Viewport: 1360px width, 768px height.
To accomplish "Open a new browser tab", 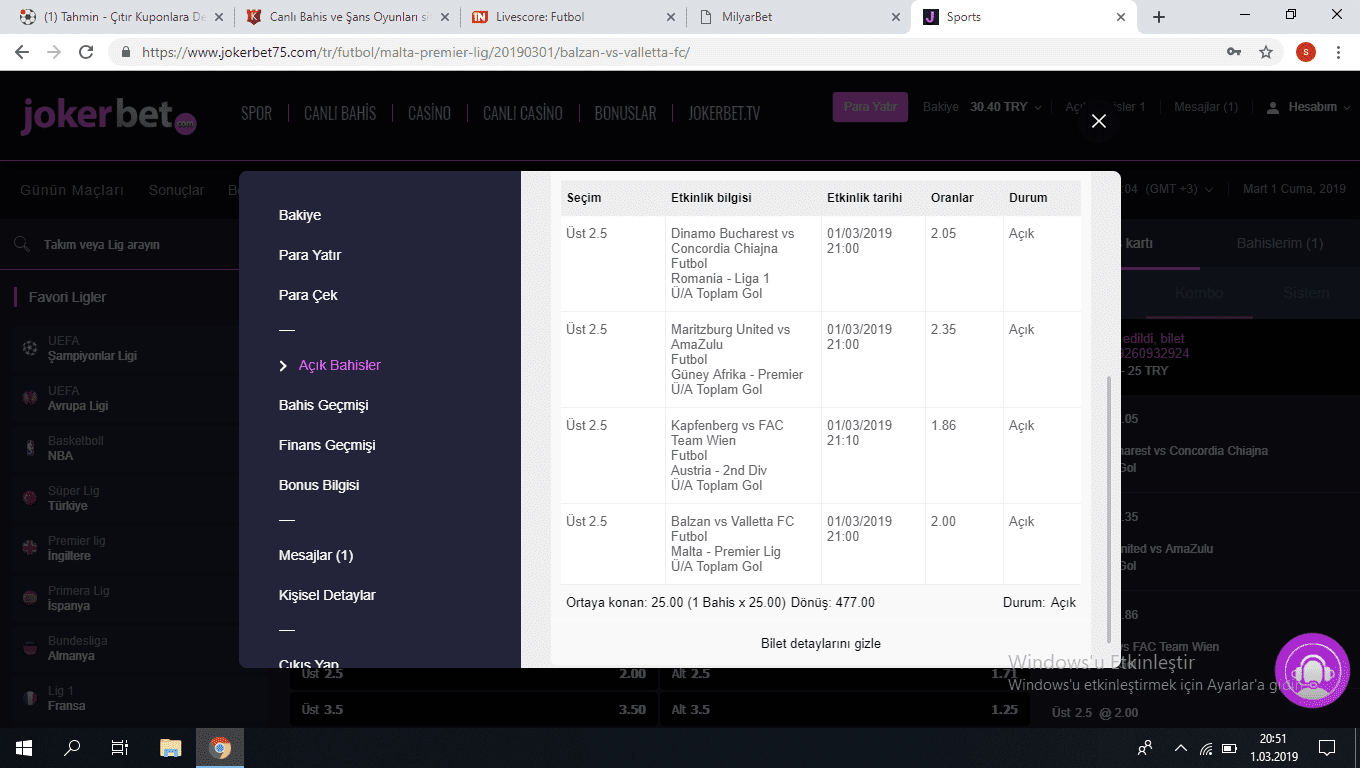I will (x=1159, y=17).
